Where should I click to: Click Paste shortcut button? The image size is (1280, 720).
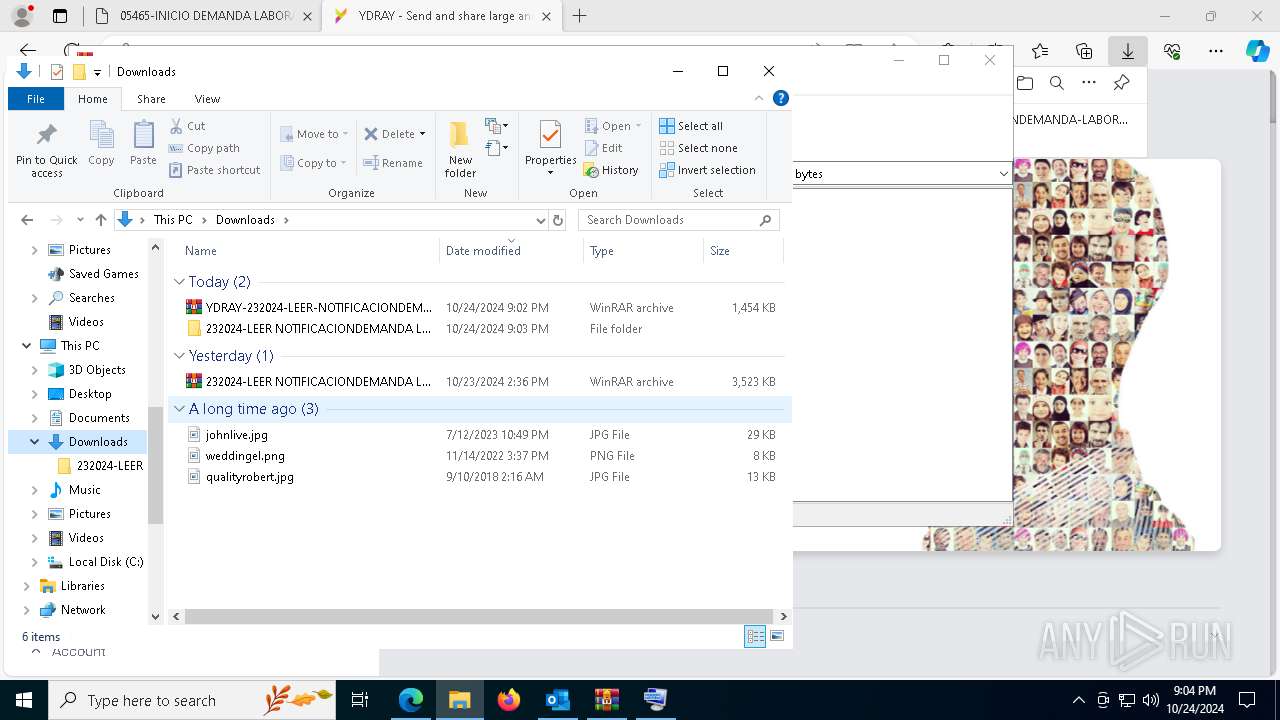[x=214, y=170]
